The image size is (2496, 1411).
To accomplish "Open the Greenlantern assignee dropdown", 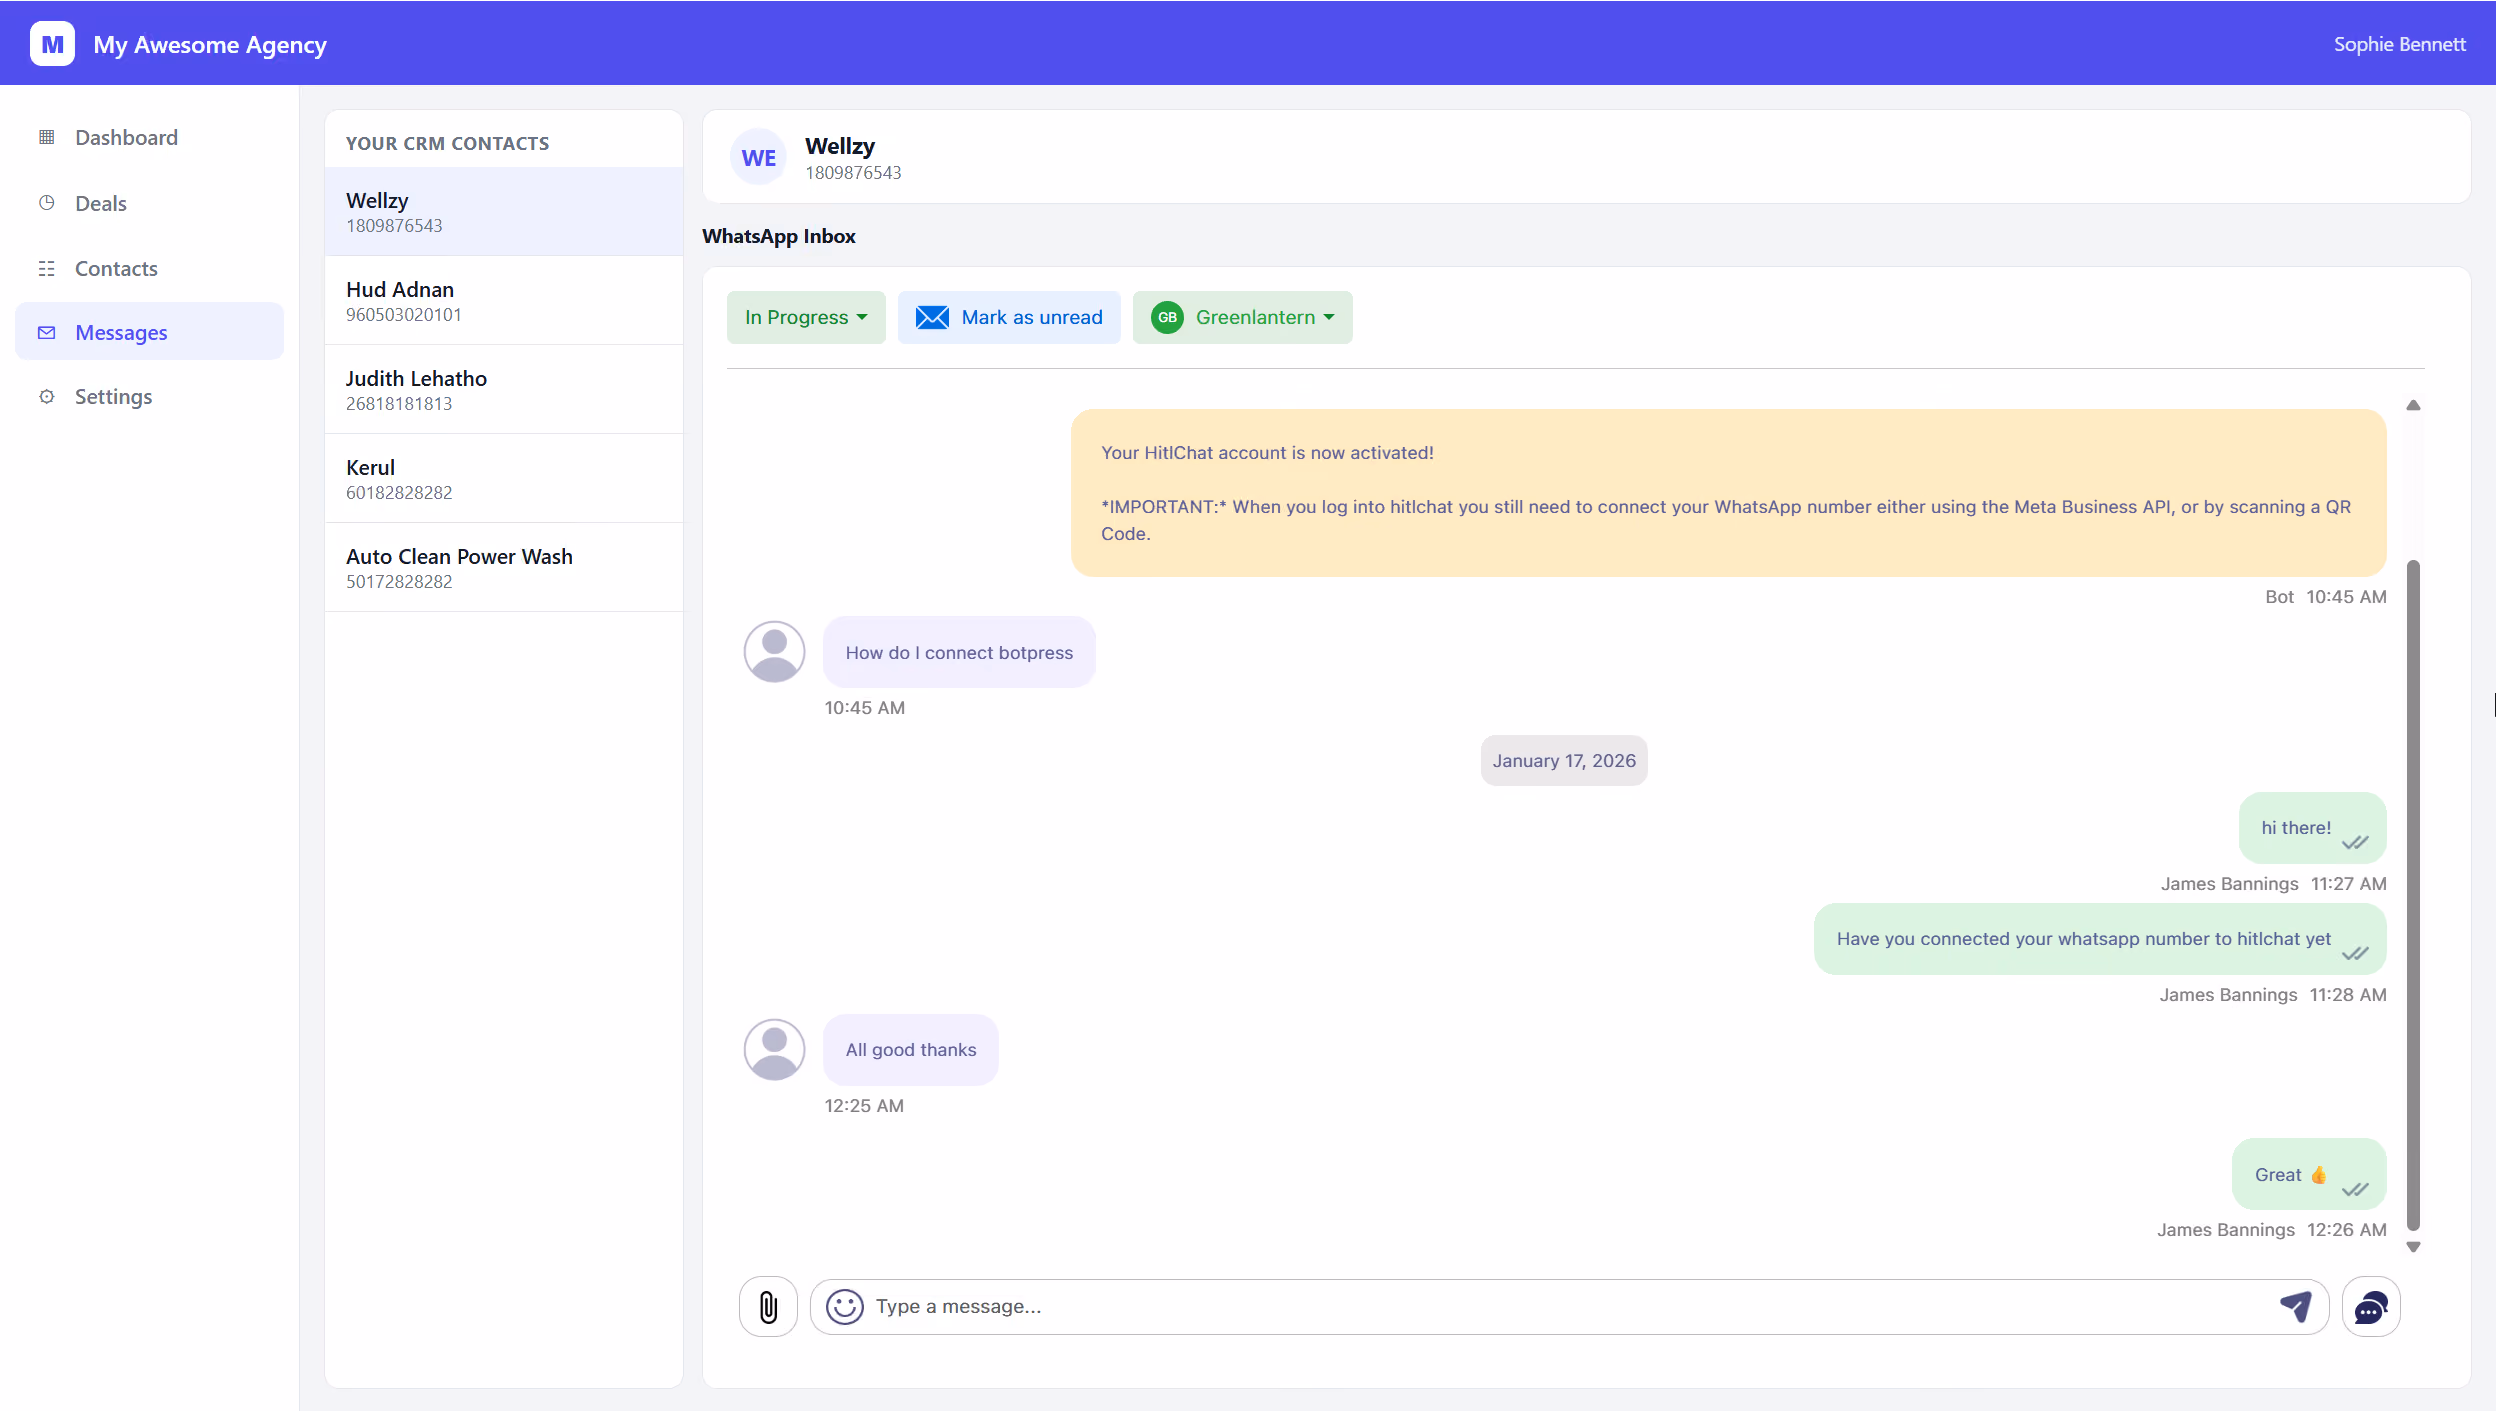I will click(x=1242, y=317).
